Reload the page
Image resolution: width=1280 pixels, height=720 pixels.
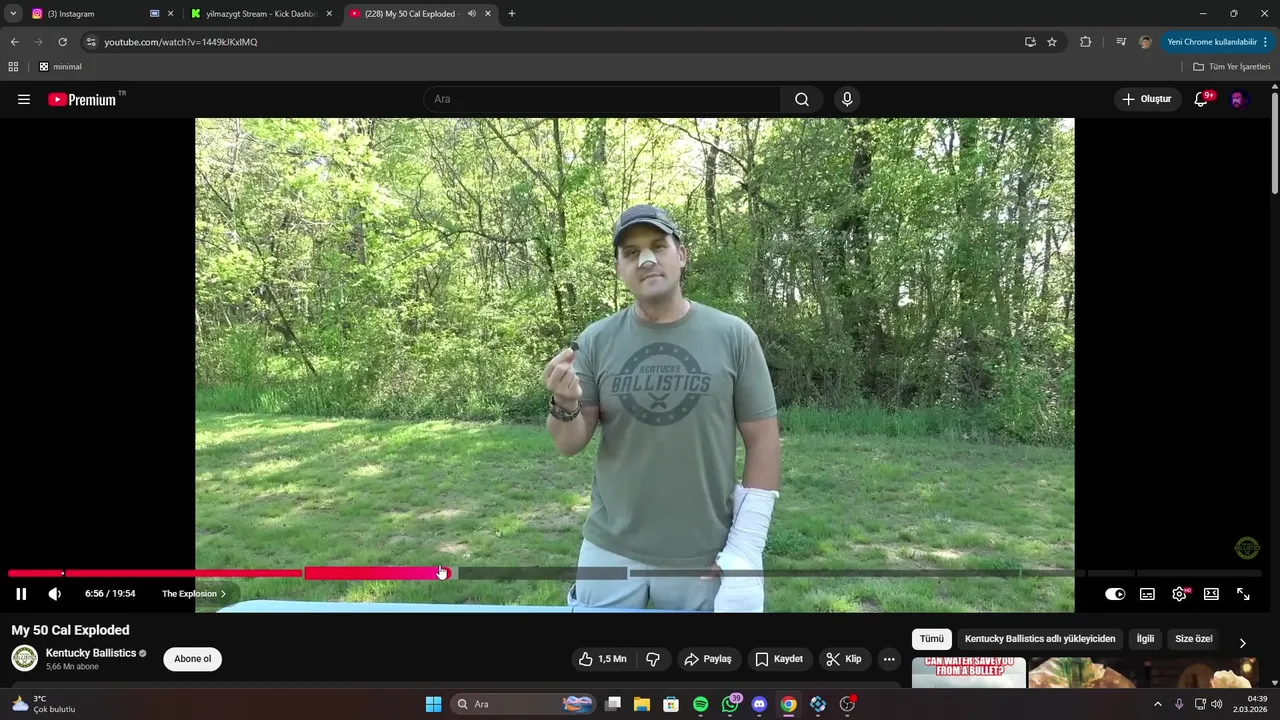(62, 42)
